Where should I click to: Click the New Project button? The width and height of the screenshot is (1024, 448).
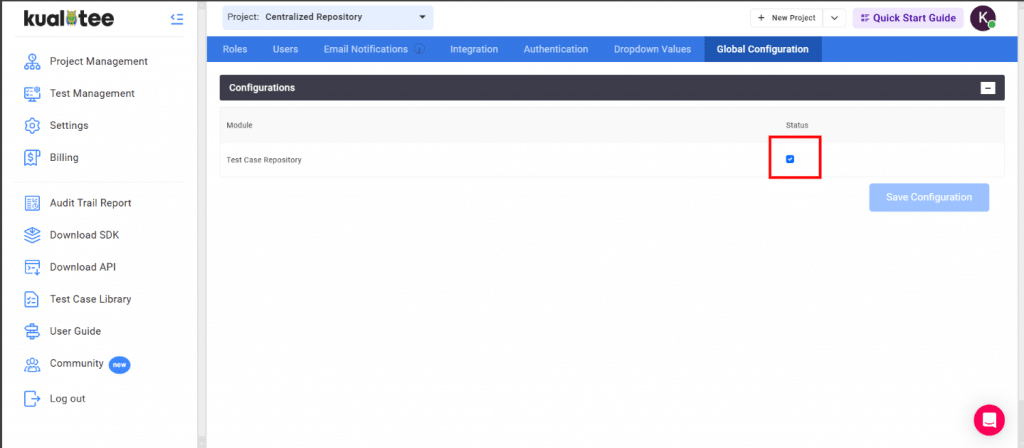point(786,18)
